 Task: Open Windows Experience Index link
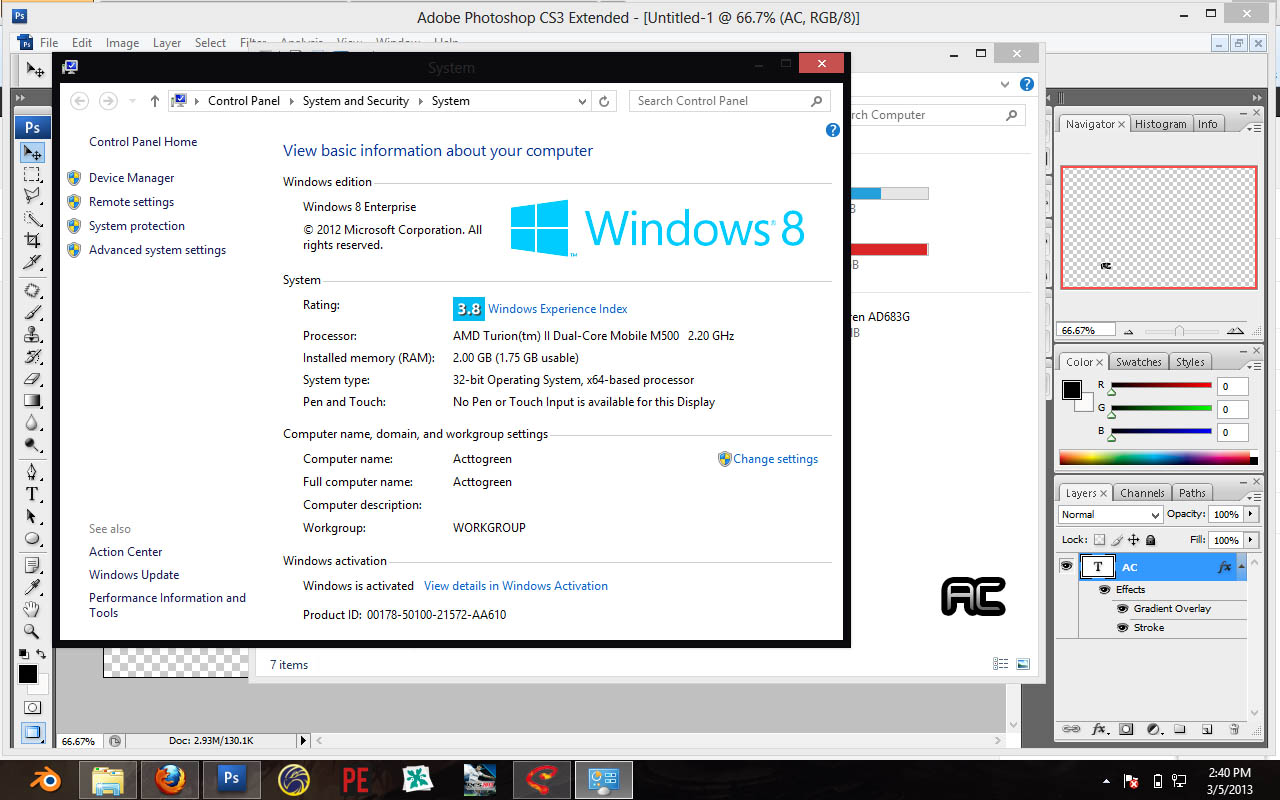[558, 309]
